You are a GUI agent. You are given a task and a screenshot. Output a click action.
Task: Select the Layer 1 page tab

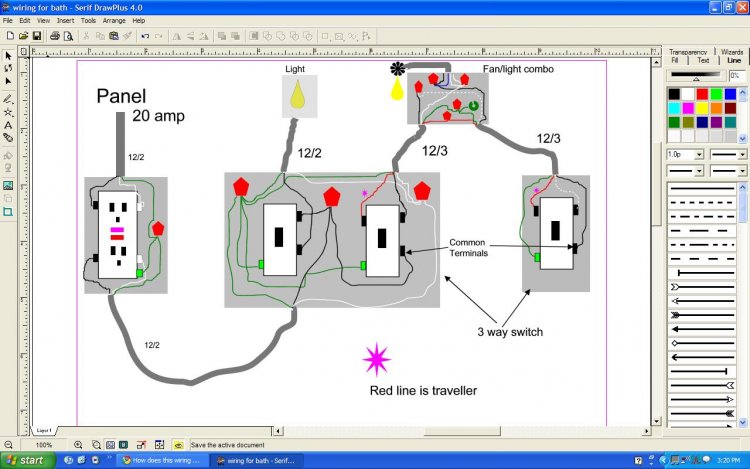45,429
